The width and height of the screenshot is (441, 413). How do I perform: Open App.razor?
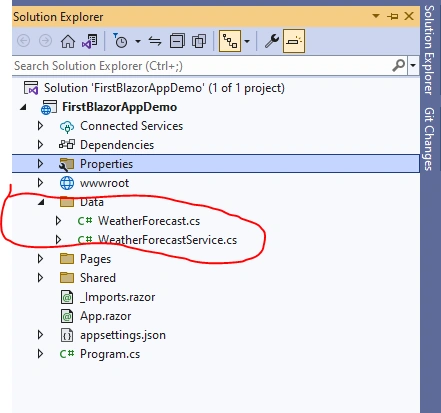point(105,316)
